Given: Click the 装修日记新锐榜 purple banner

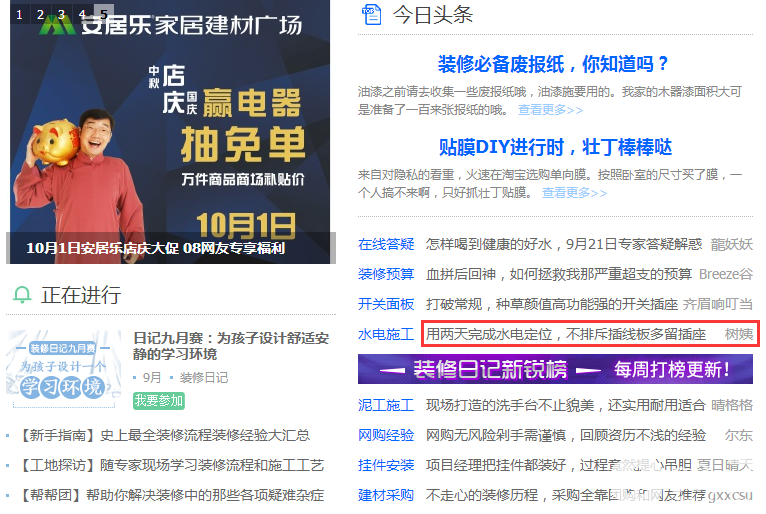Looking at the screenshot, I should (555, 369).
